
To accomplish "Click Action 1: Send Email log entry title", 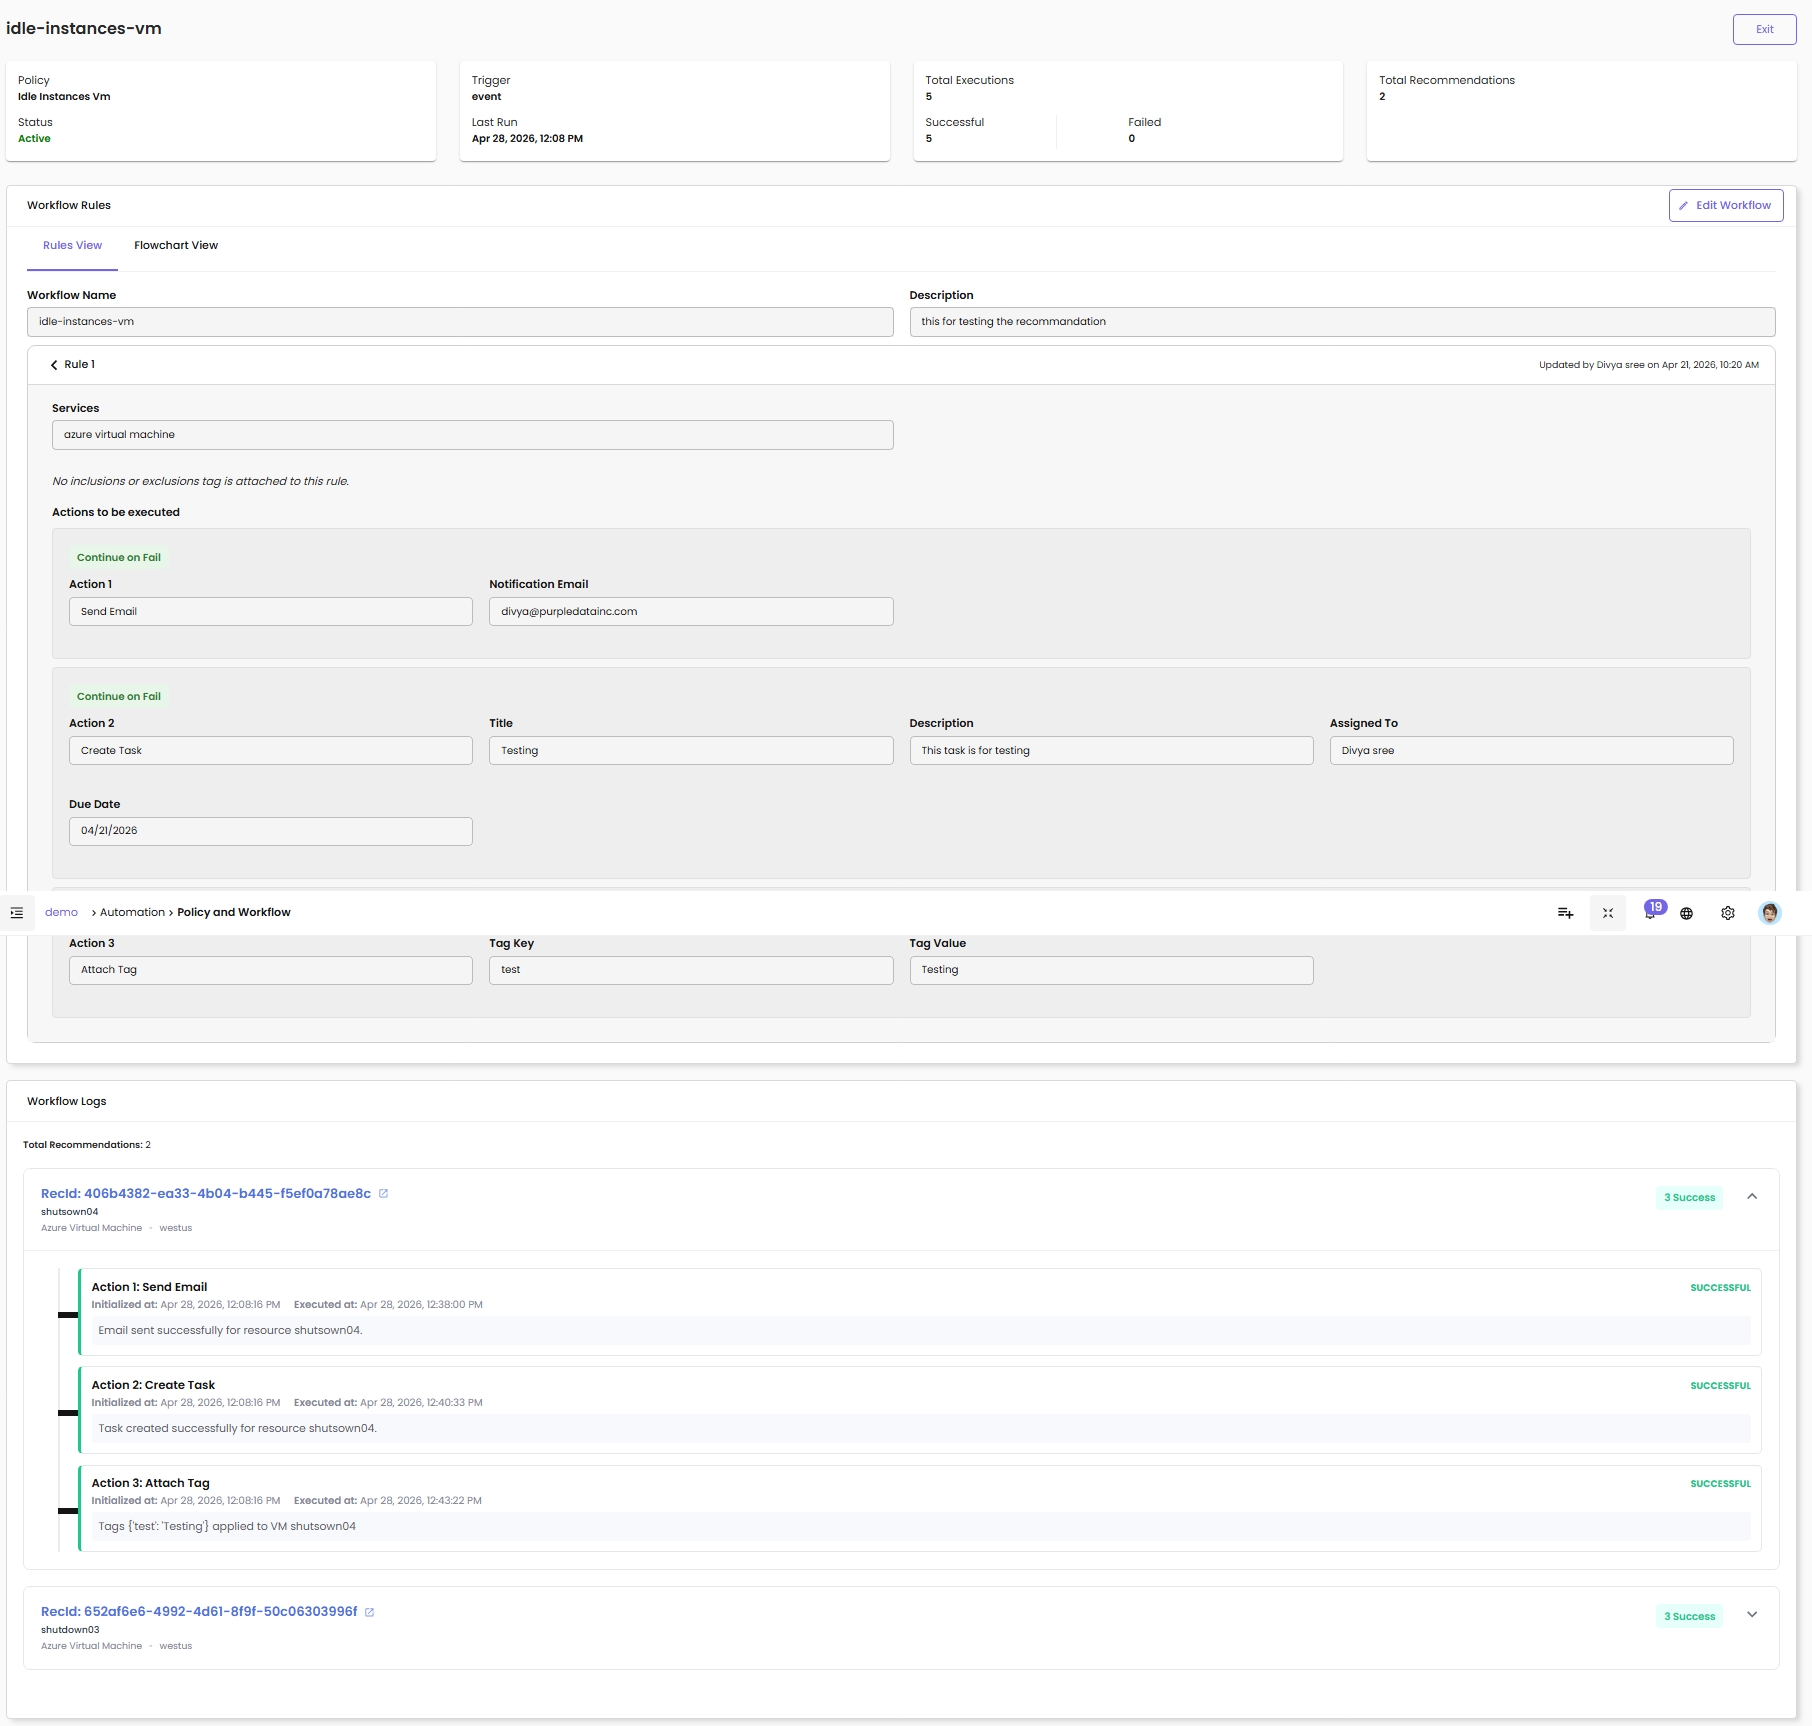I will tap(150, 1288).
